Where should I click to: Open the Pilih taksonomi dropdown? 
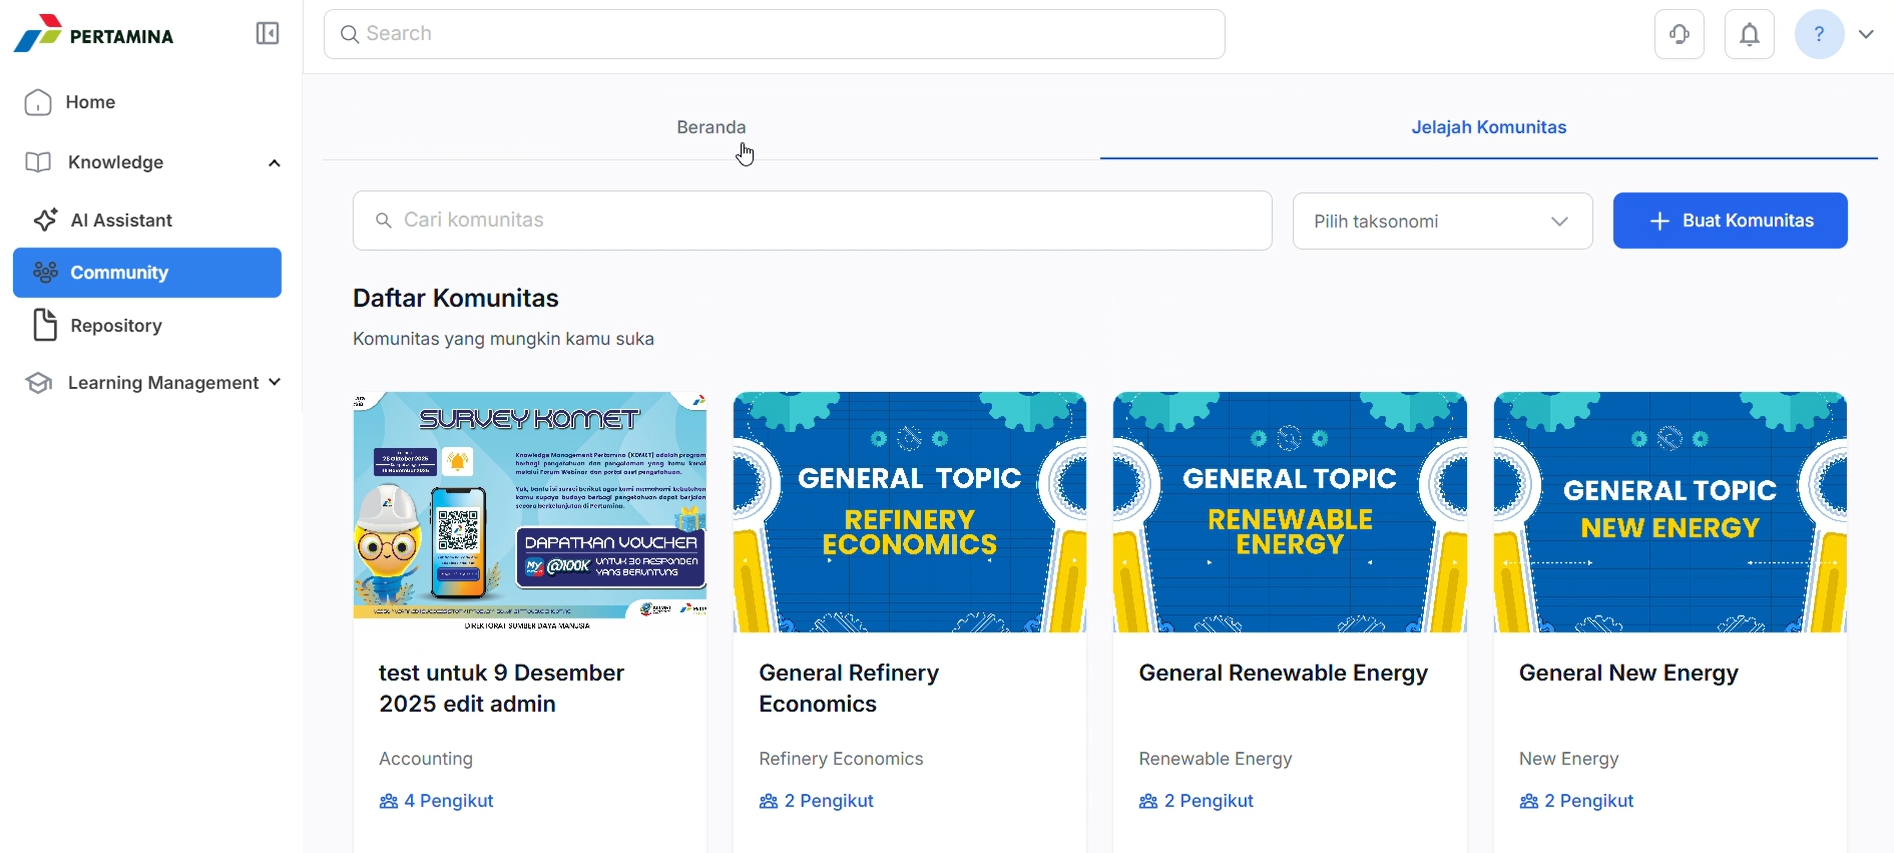point(1441,221)
